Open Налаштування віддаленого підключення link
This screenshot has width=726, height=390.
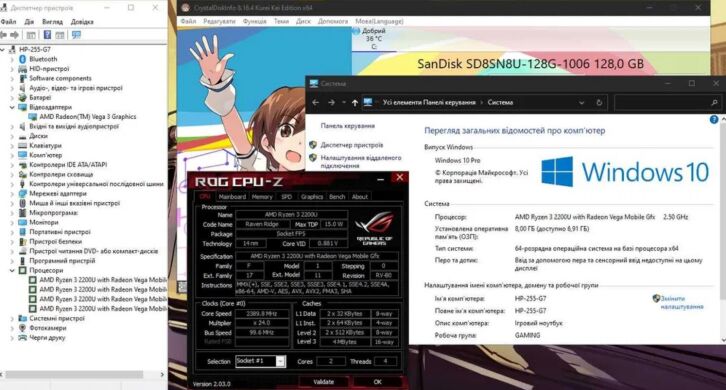[x=361, y=162]
